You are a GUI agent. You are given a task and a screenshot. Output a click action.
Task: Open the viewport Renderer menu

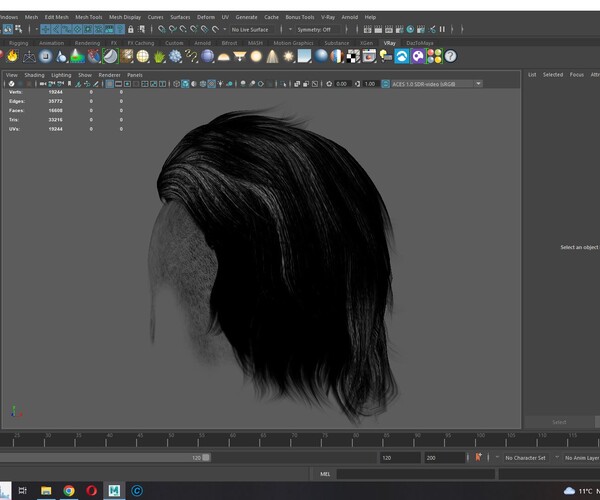click(x=109, y=75)
